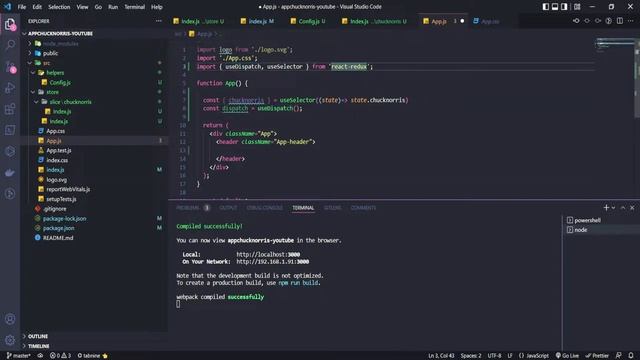Click the notifications bell in status bar
This screenshot has height=360, width=640.
(x=631, y=356)
